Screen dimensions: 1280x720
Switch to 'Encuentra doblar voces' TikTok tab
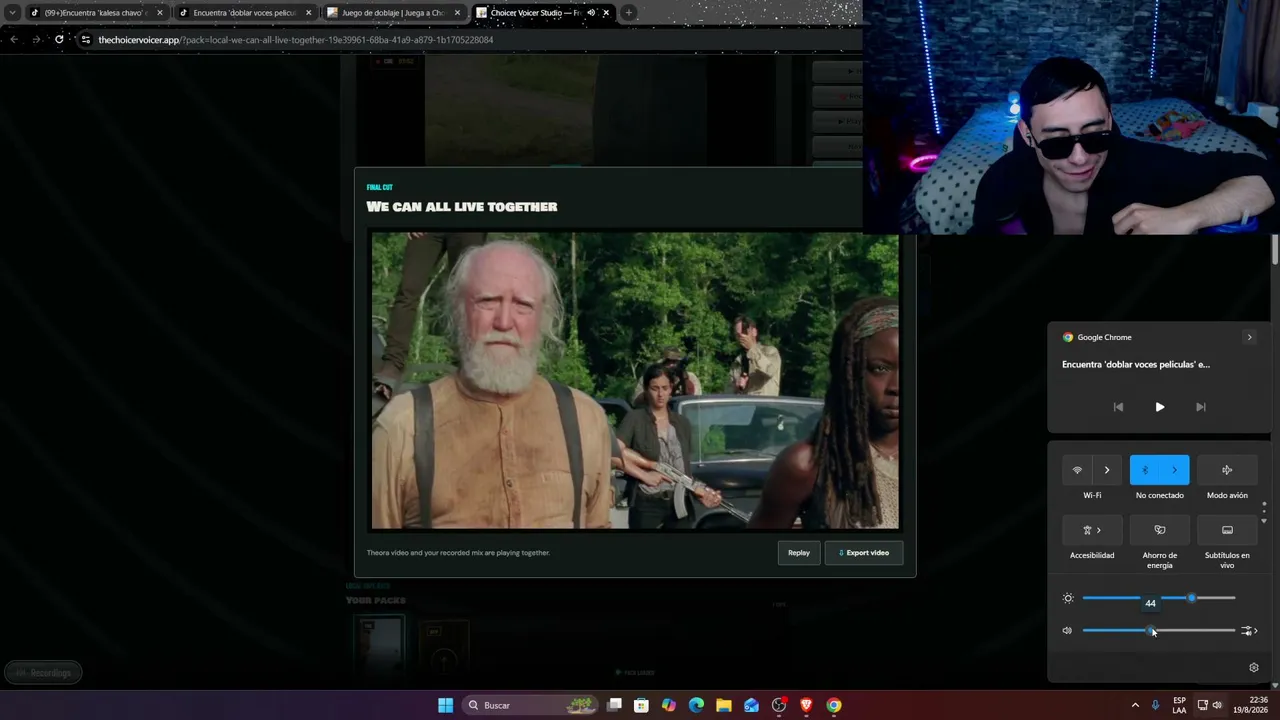[245, 13]
